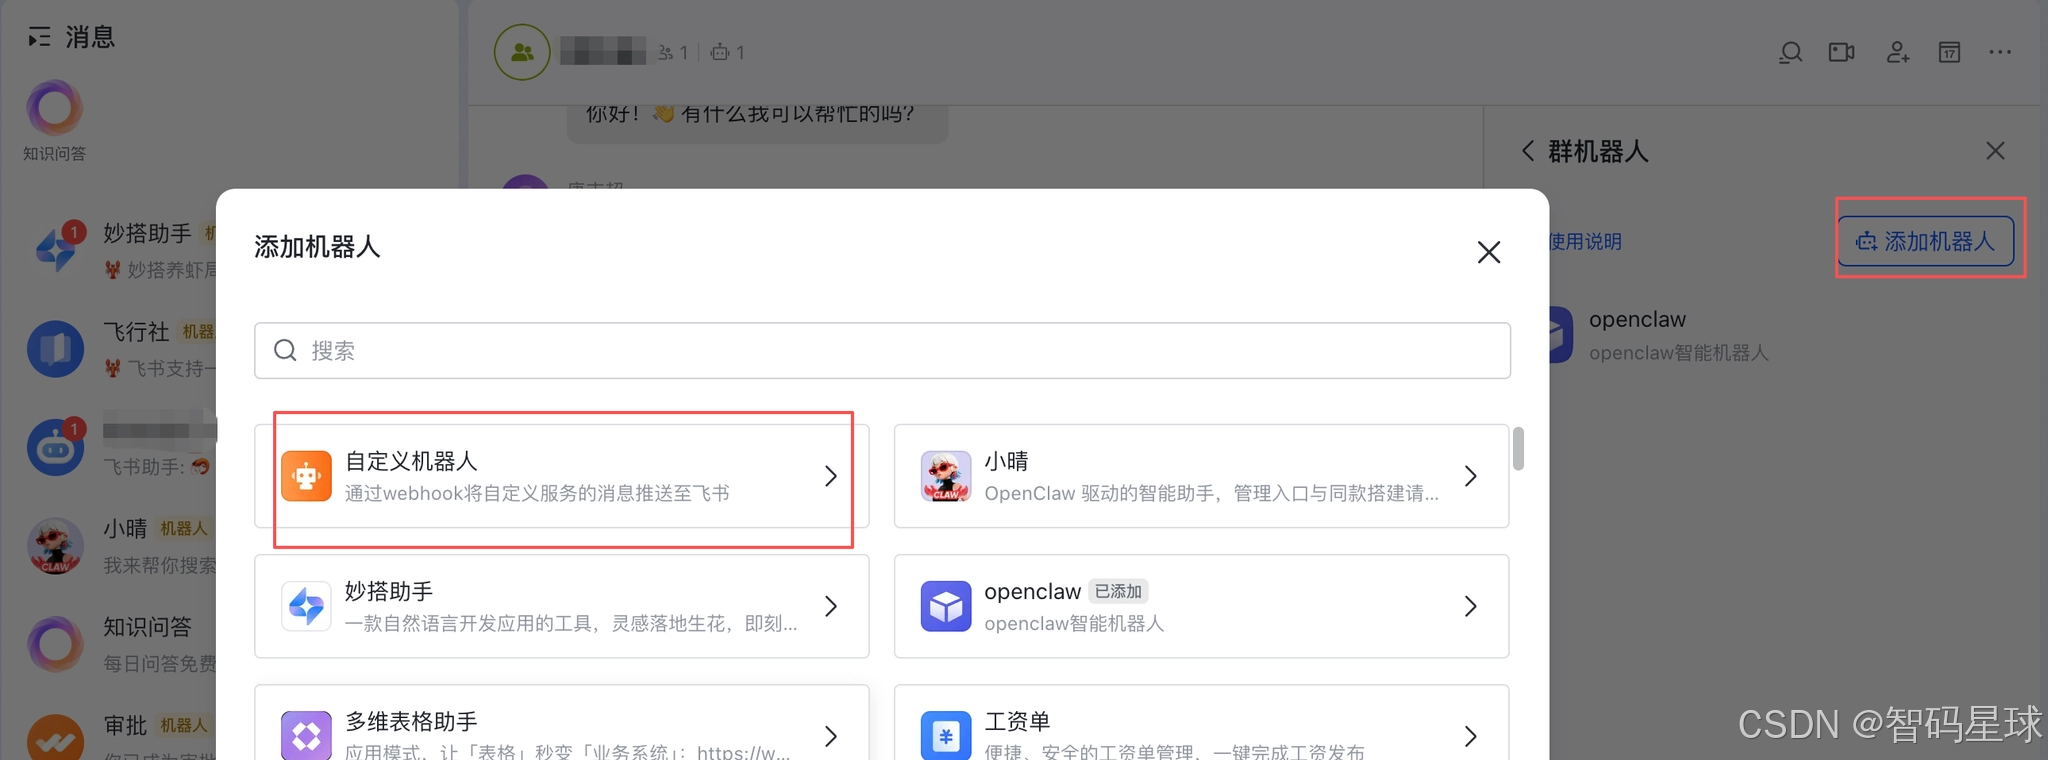Open the 知识问答 shortcut at sidebar top
Viewport: 2048px width, 760px height.
click(x=55, y=122)
